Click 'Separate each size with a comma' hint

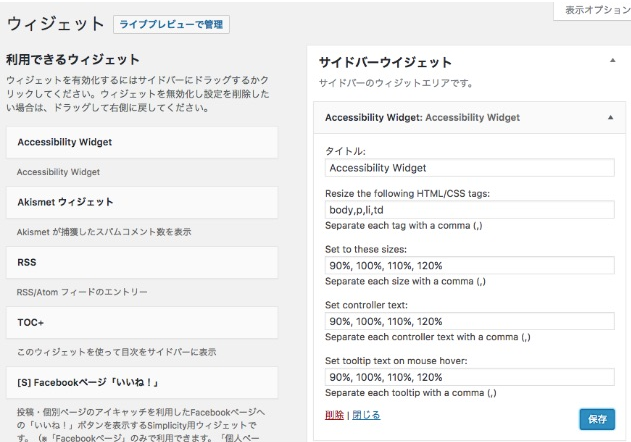(x=405, y=281)
